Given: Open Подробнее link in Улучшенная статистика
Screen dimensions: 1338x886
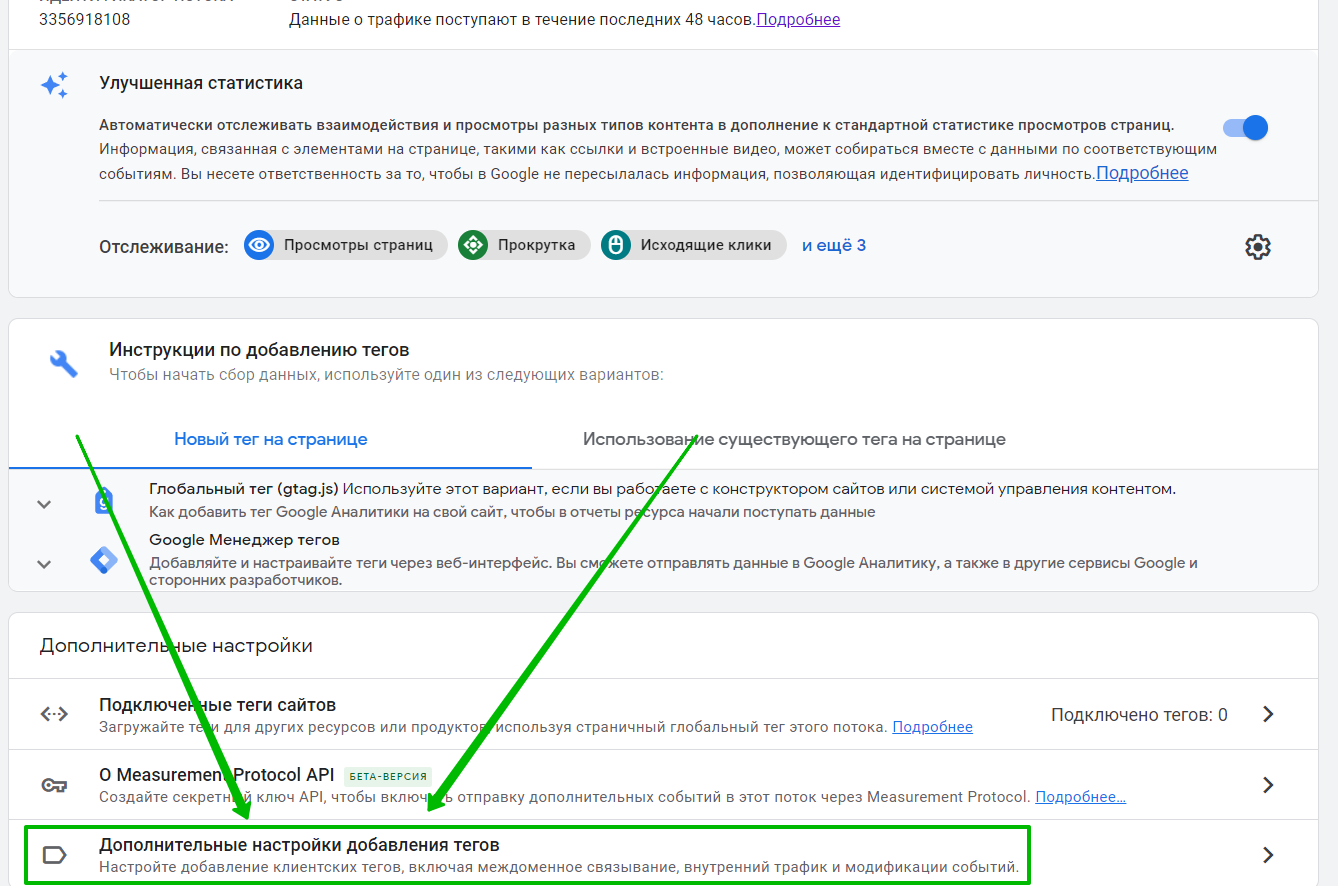Looking at the screenshot, I should [1142, 173].
